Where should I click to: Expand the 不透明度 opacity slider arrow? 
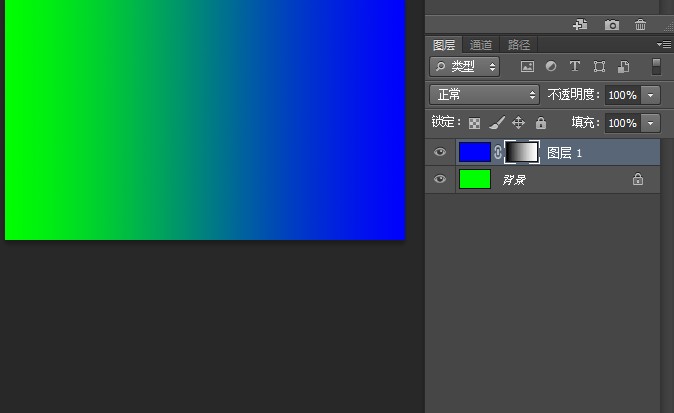651,95
